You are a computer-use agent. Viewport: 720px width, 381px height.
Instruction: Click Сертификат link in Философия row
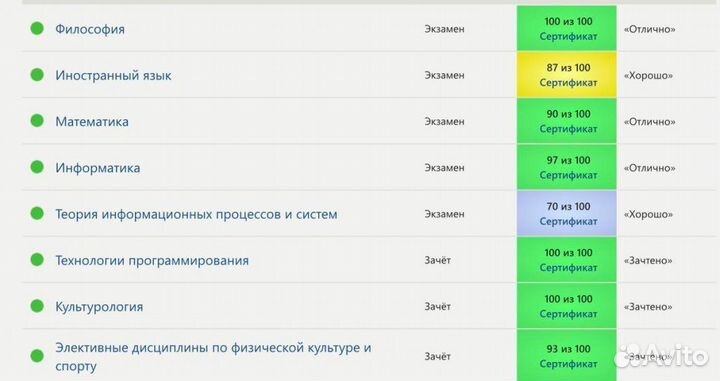(568, 36)
